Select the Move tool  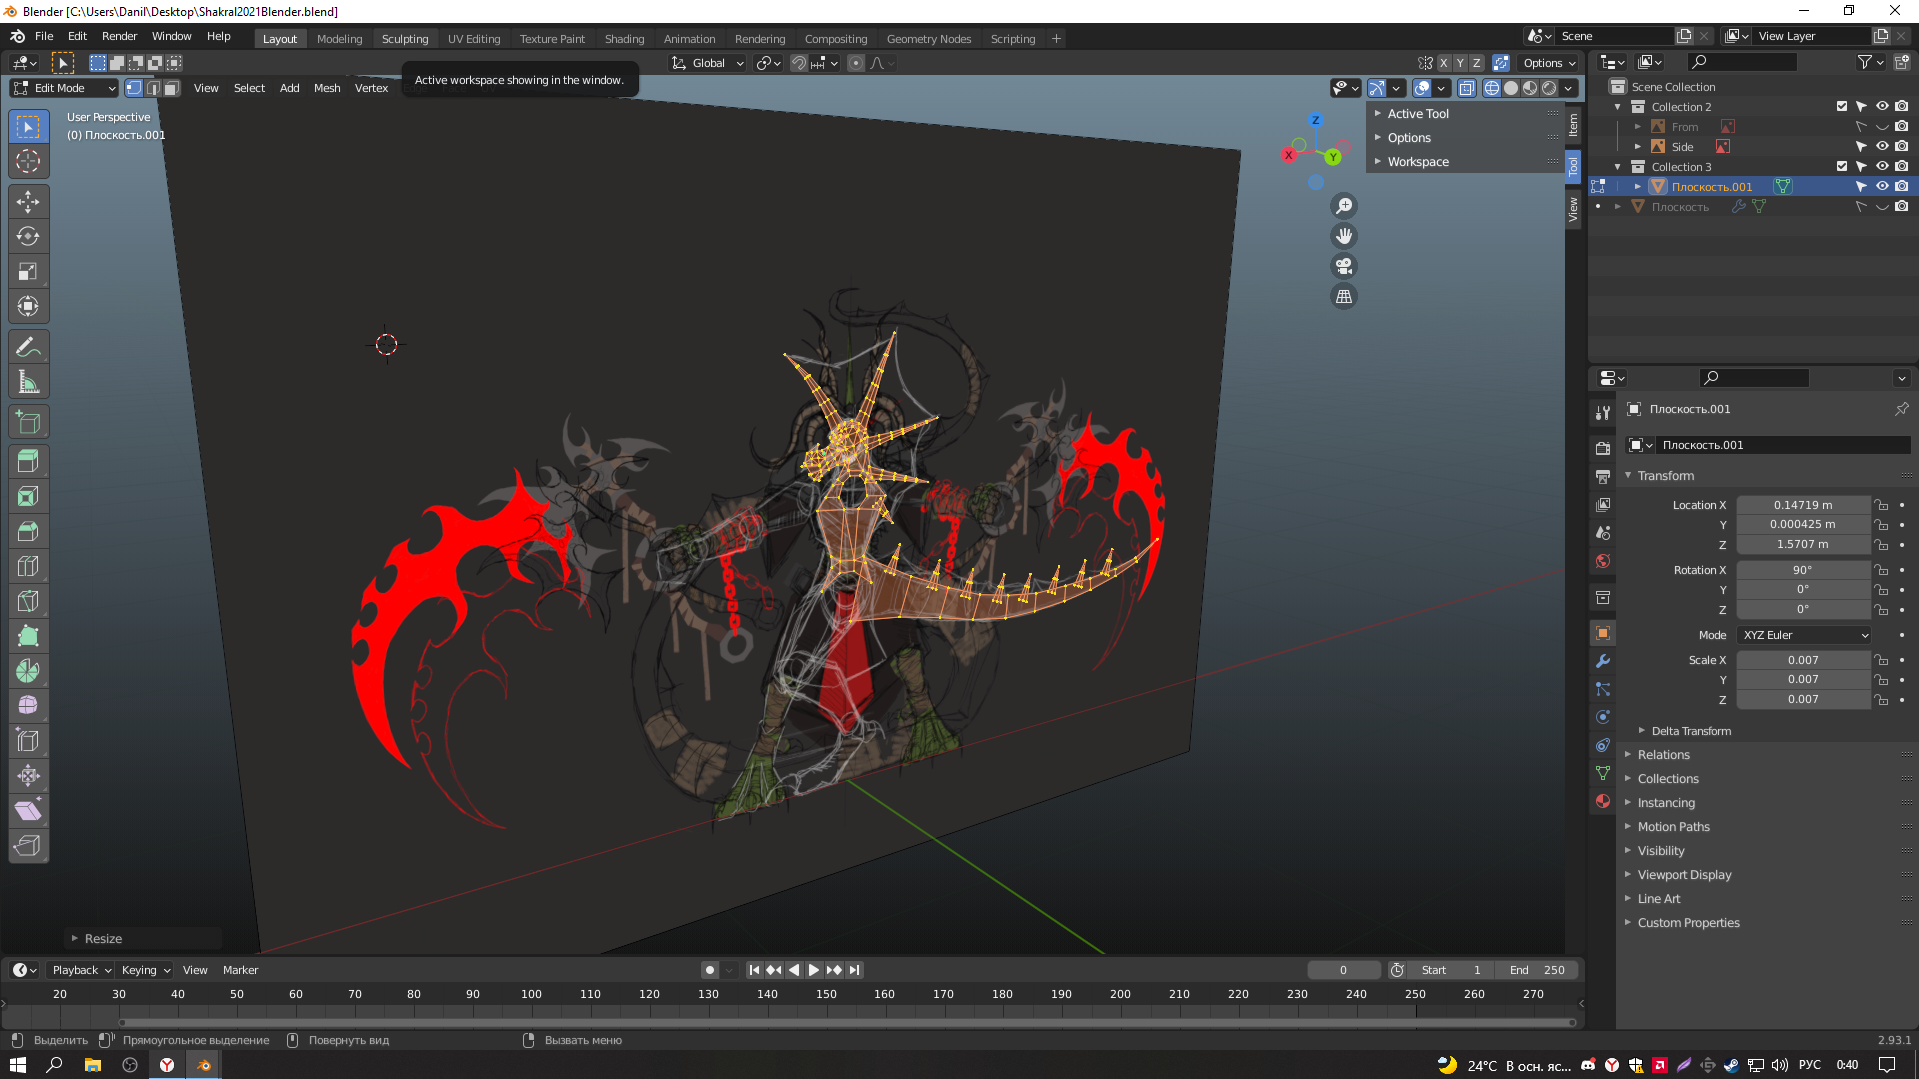[x=28, y=201]
